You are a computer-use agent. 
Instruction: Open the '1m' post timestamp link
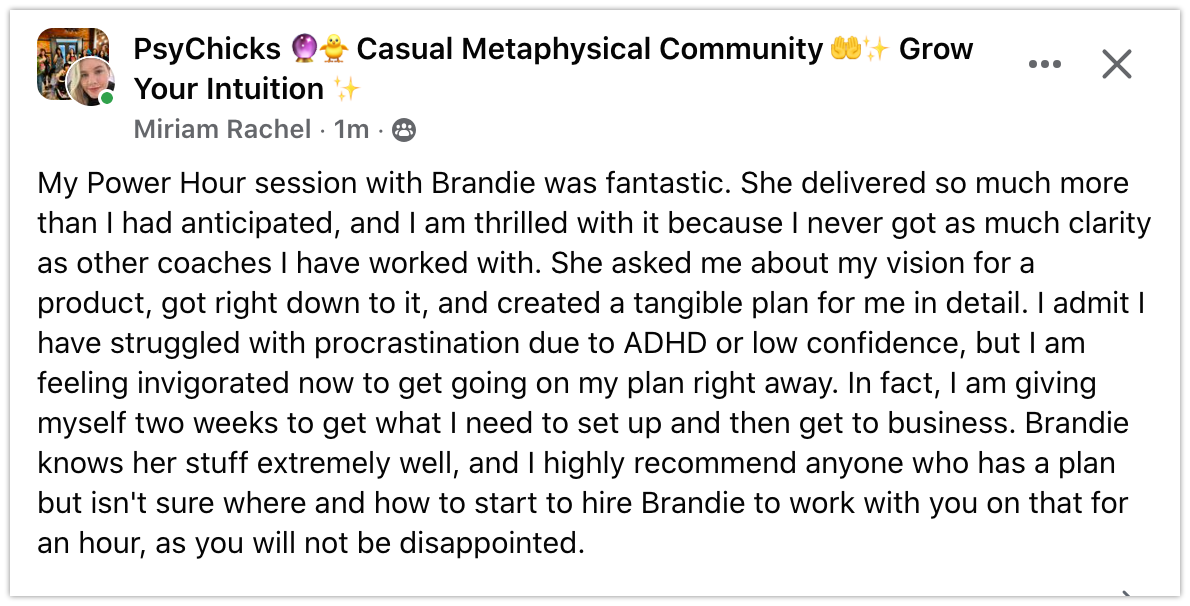pyautogui.click(x=351, y=129)
